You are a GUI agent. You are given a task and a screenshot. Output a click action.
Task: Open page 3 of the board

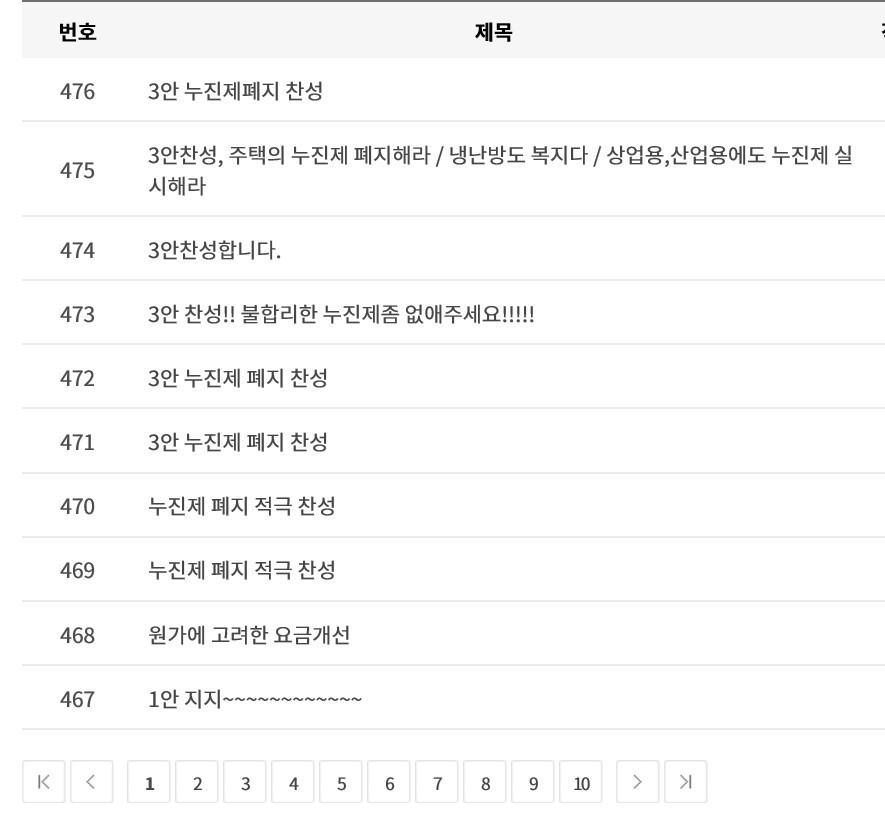245,782
